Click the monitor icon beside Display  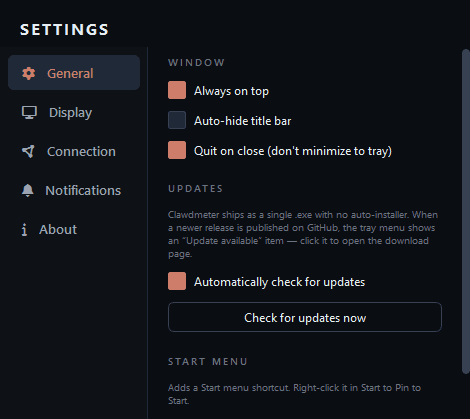tap(29, 113)
